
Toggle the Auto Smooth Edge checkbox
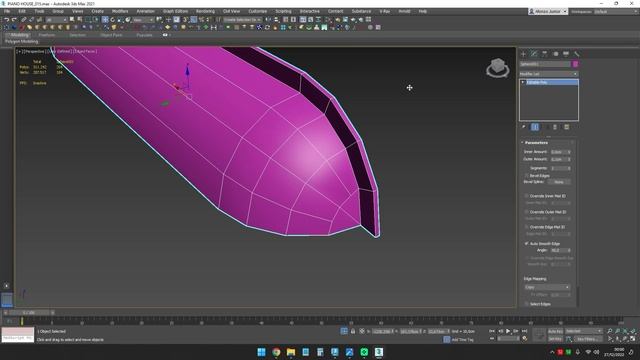[x=527, y=244]
